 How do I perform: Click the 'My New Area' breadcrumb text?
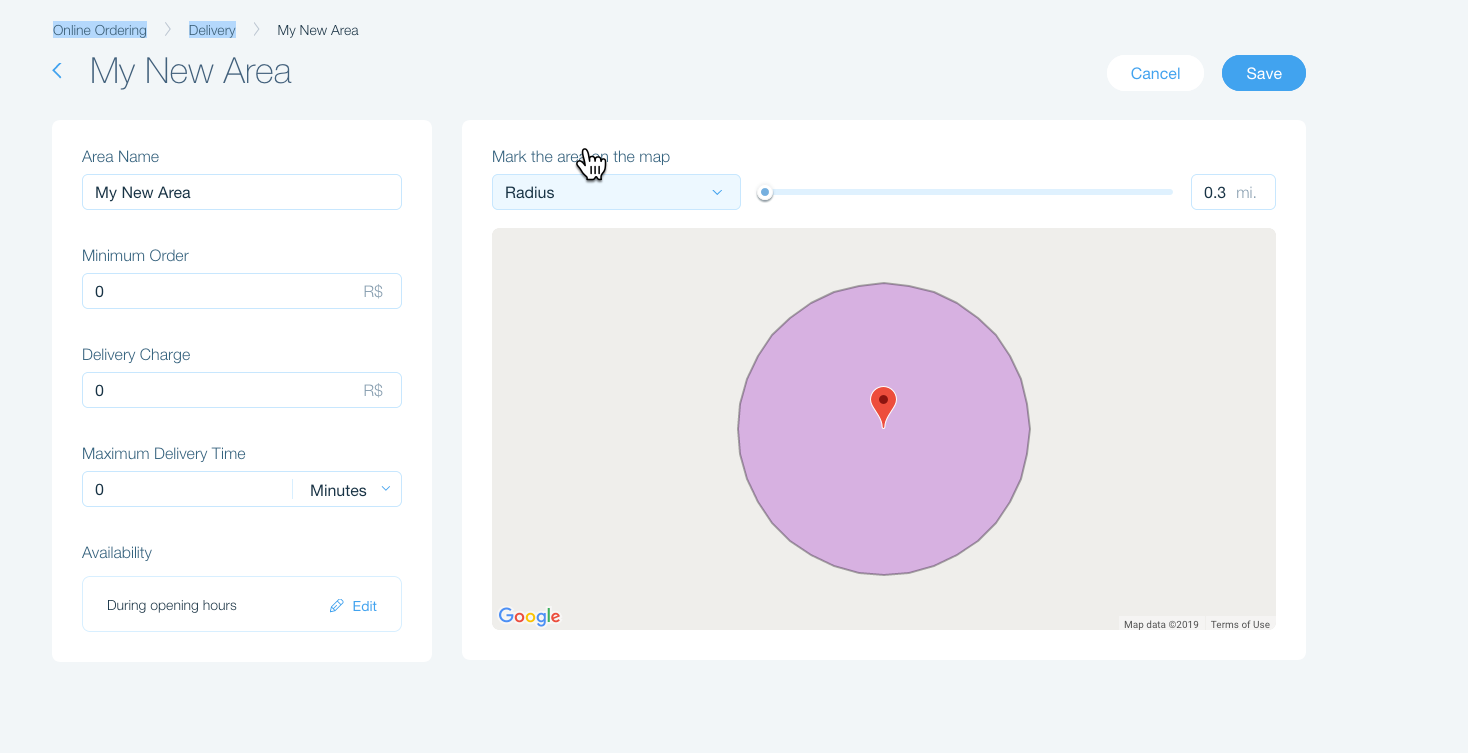318,30
